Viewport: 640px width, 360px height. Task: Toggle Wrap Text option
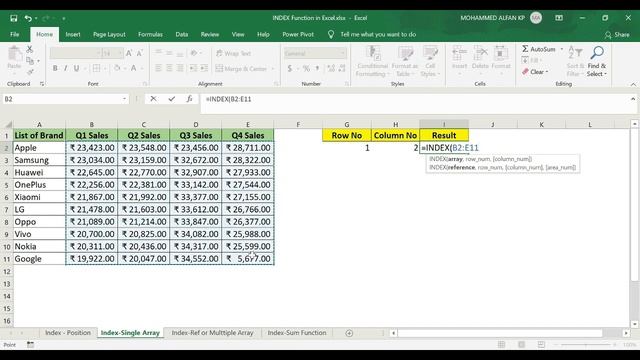(x=233, y=53)
